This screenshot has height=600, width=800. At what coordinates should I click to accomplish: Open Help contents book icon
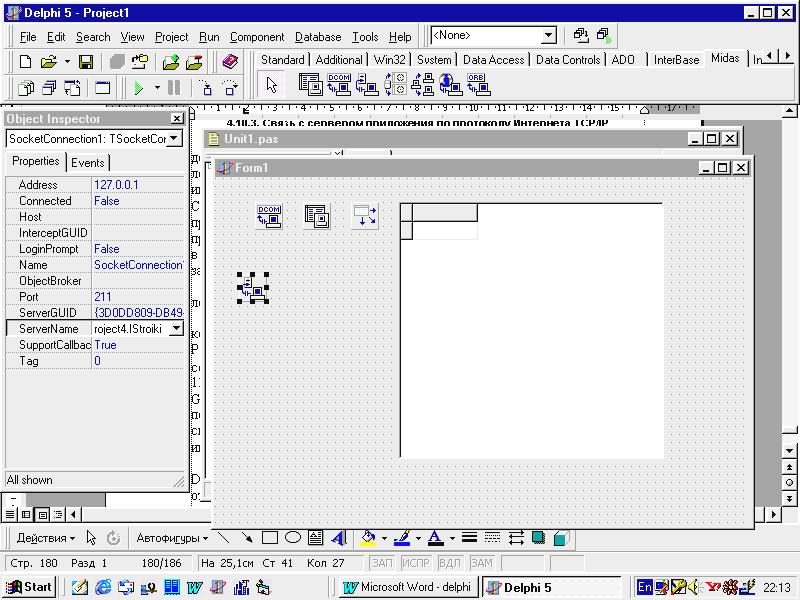tap(231, 62)
